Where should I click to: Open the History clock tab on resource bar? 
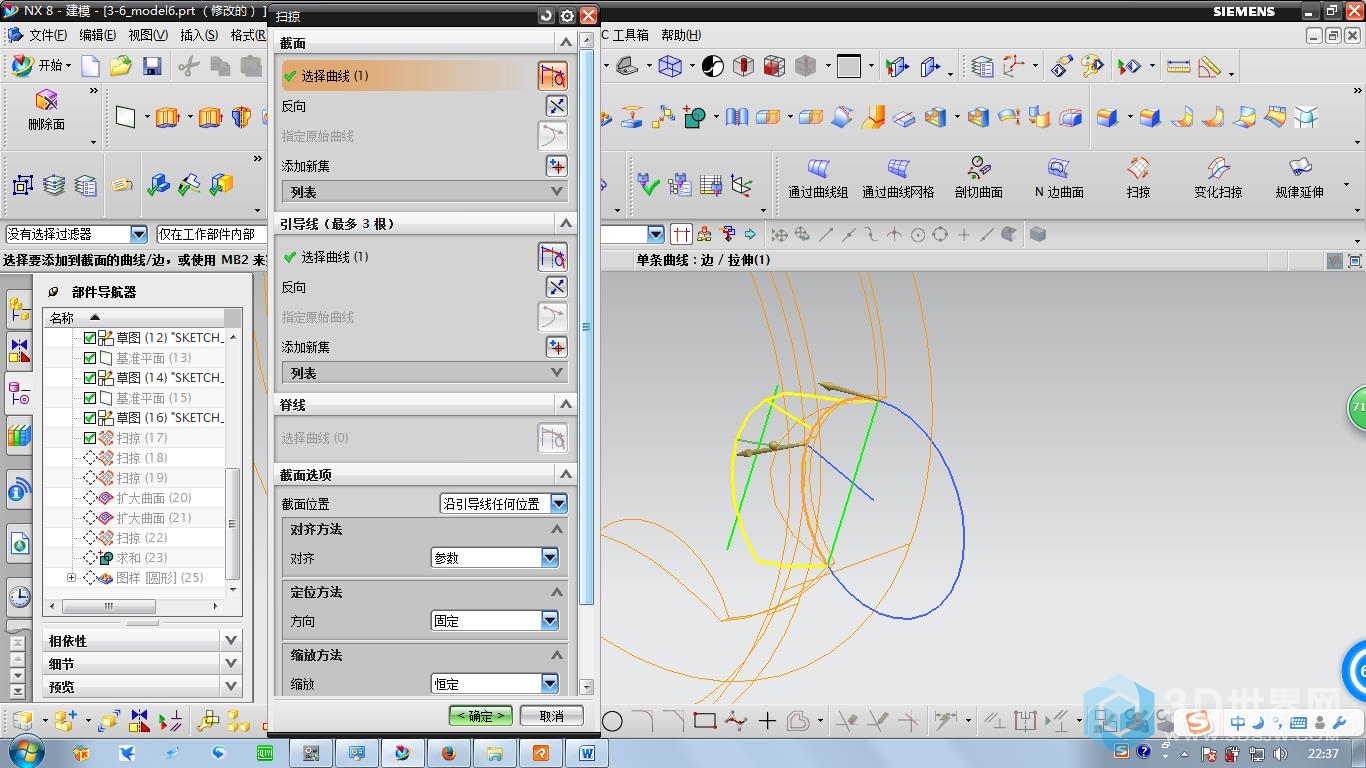(x=19, y=598)
